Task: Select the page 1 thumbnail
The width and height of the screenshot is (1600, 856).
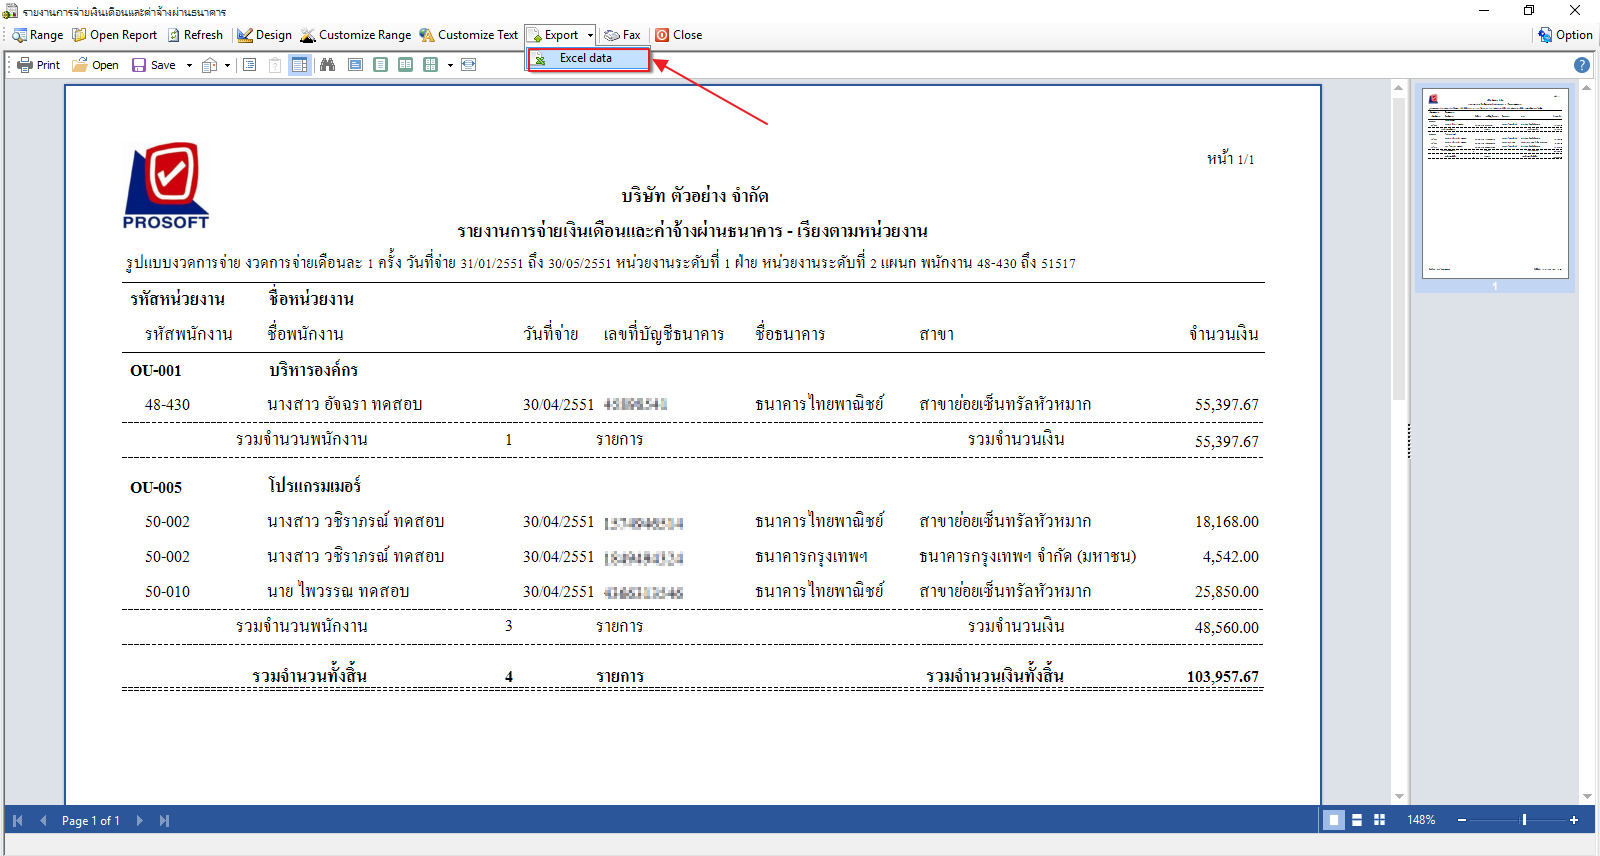Action: (1495, 183)
